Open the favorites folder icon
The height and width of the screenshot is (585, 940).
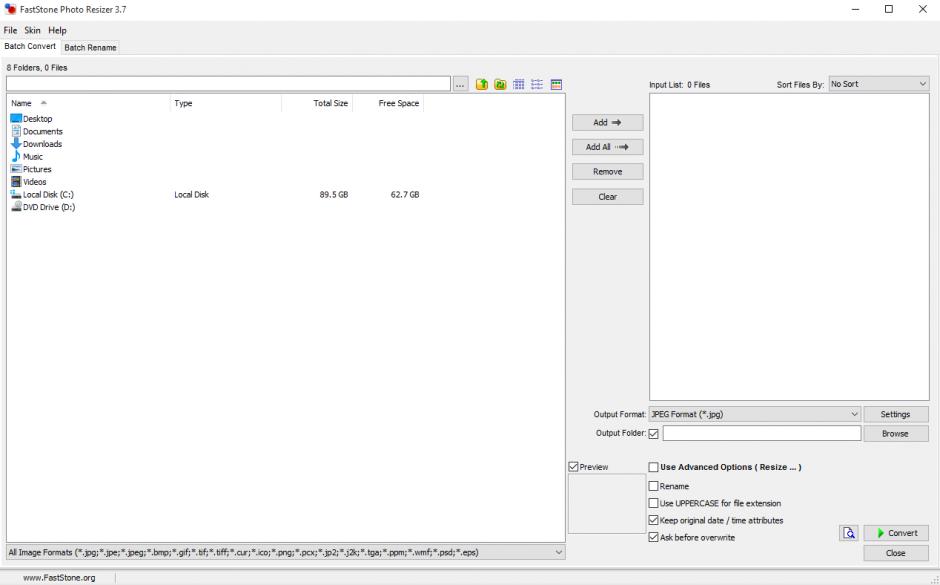tap(500, 85)
